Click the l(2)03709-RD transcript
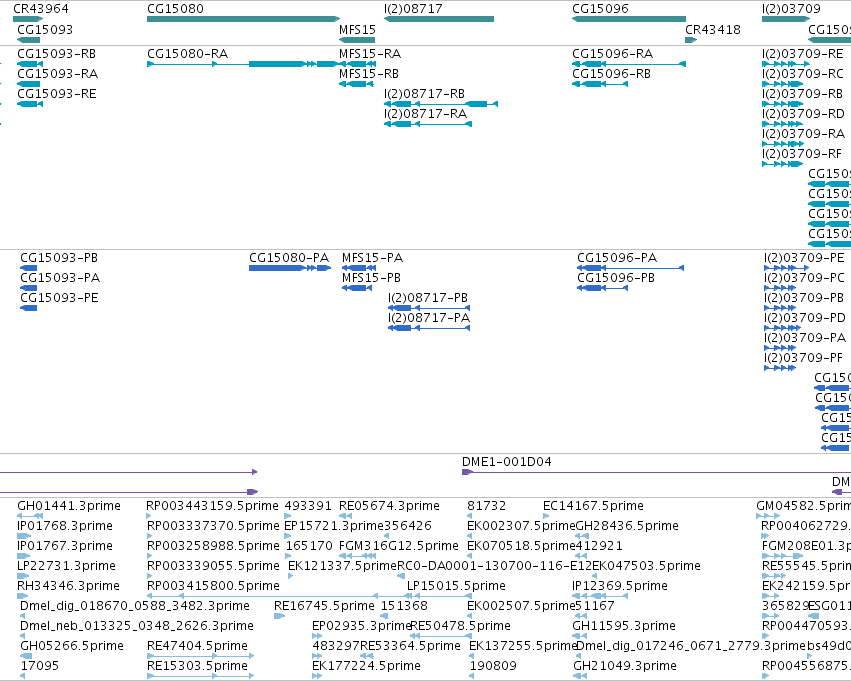This screenshot has width=851, height=681. [782, 124]
